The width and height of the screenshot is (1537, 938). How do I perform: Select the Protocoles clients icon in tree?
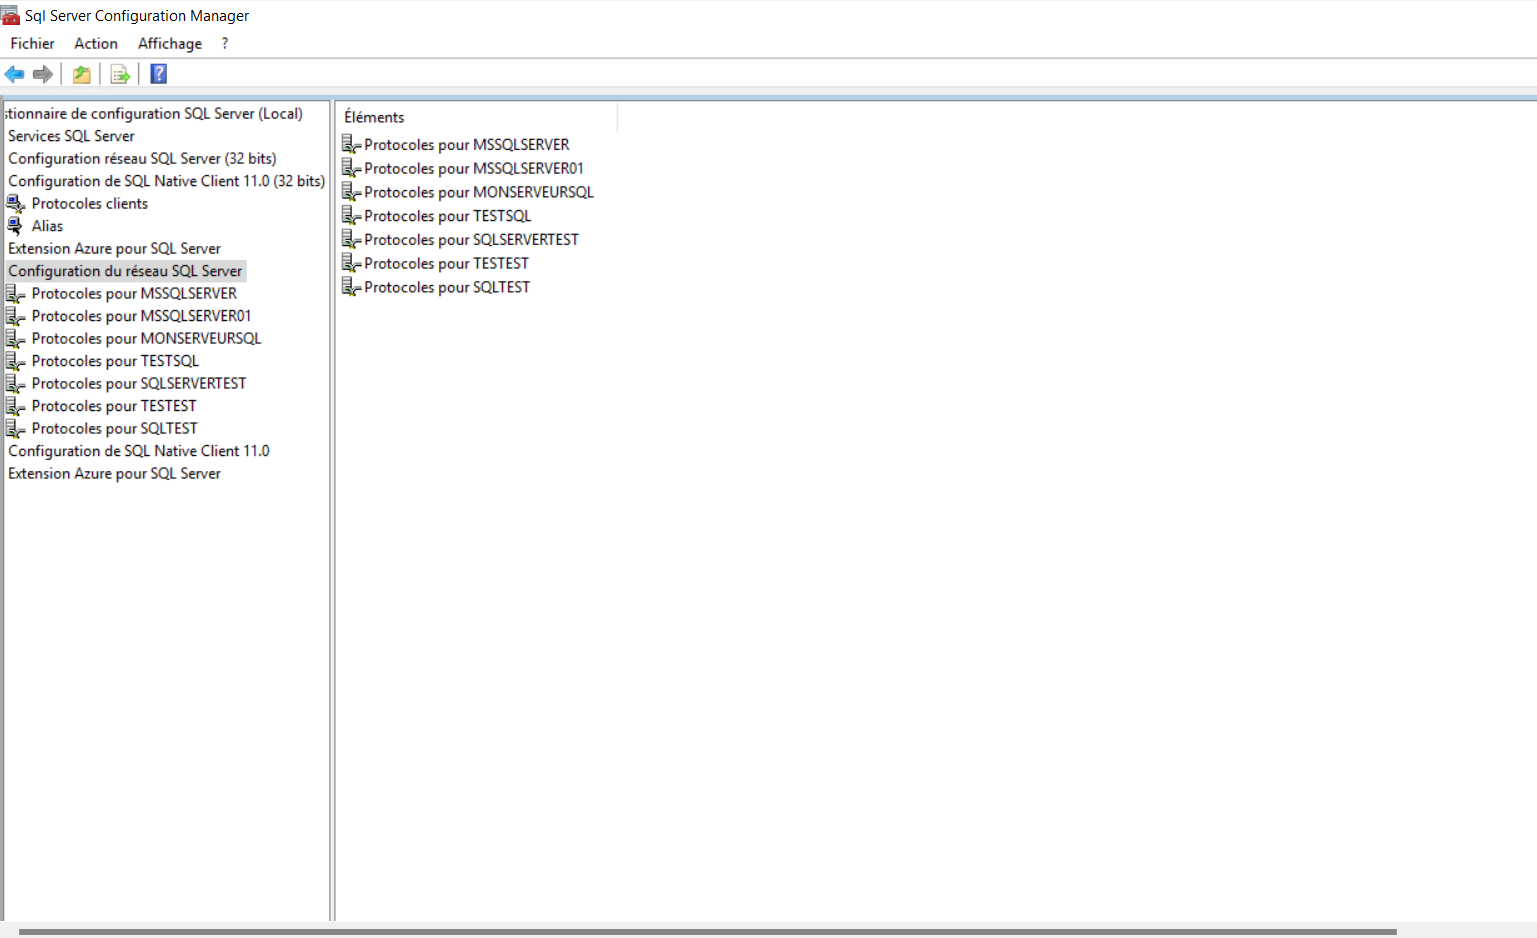(15, 203)
